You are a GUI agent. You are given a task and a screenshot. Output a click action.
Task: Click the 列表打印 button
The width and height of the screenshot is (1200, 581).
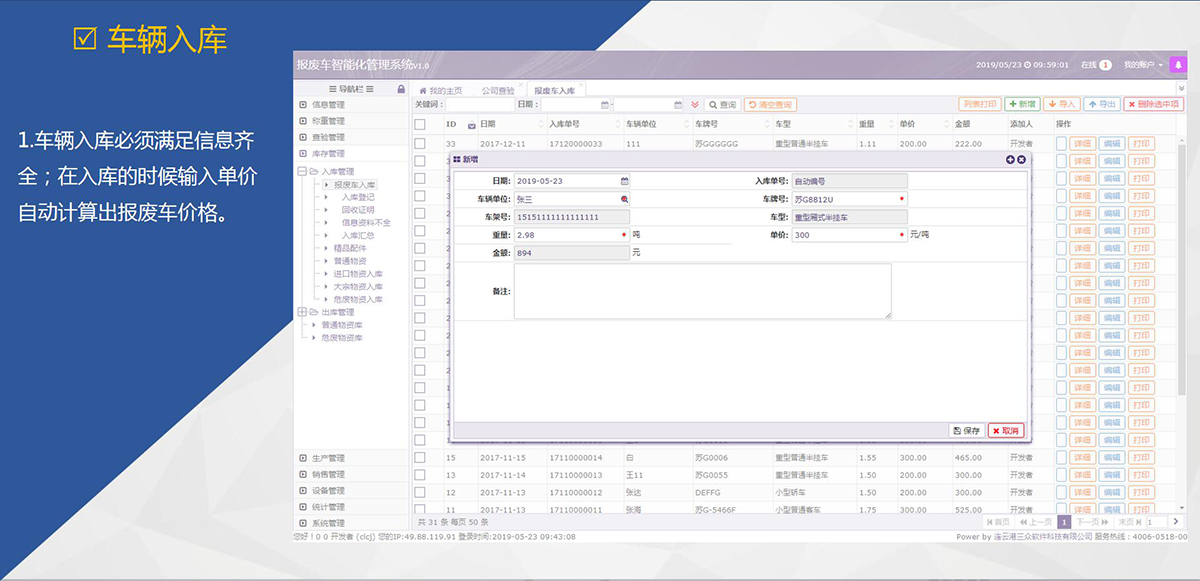[979, 104]
